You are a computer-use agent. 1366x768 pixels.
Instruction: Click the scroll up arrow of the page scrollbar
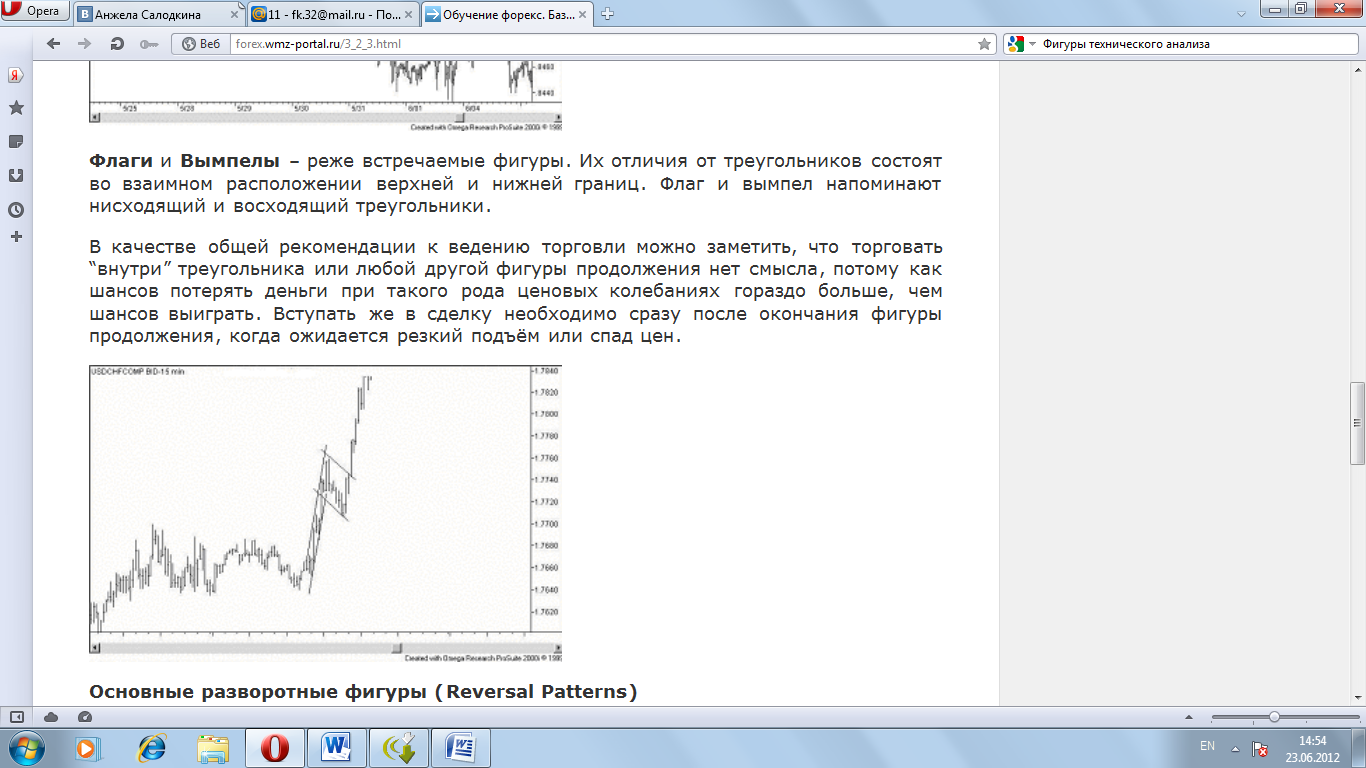pos(1357,71)
